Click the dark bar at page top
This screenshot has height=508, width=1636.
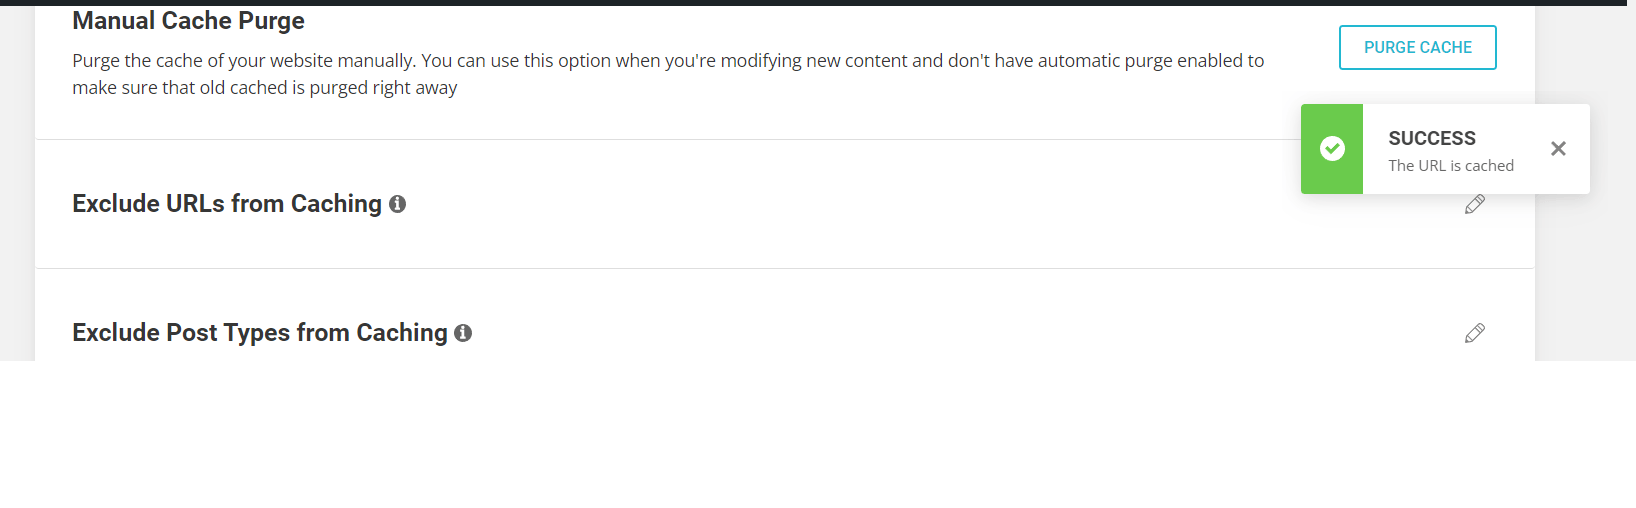[818, 3]
